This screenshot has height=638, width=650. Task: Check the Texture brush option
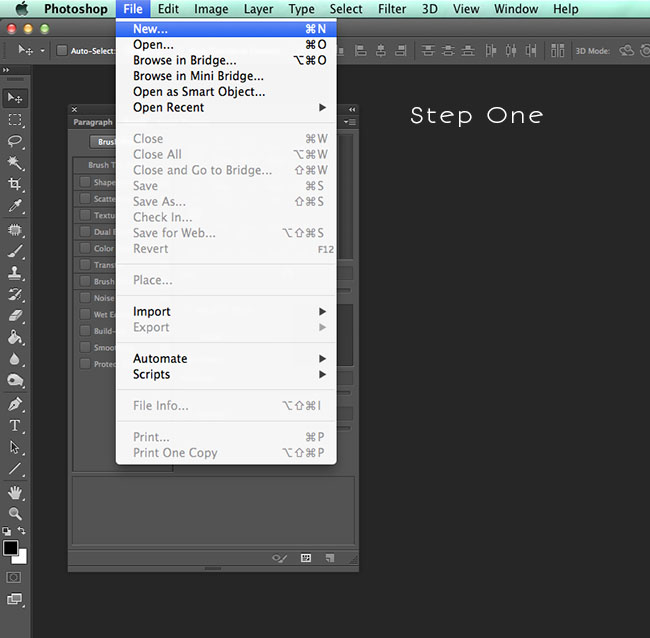[x=85, y=215]
